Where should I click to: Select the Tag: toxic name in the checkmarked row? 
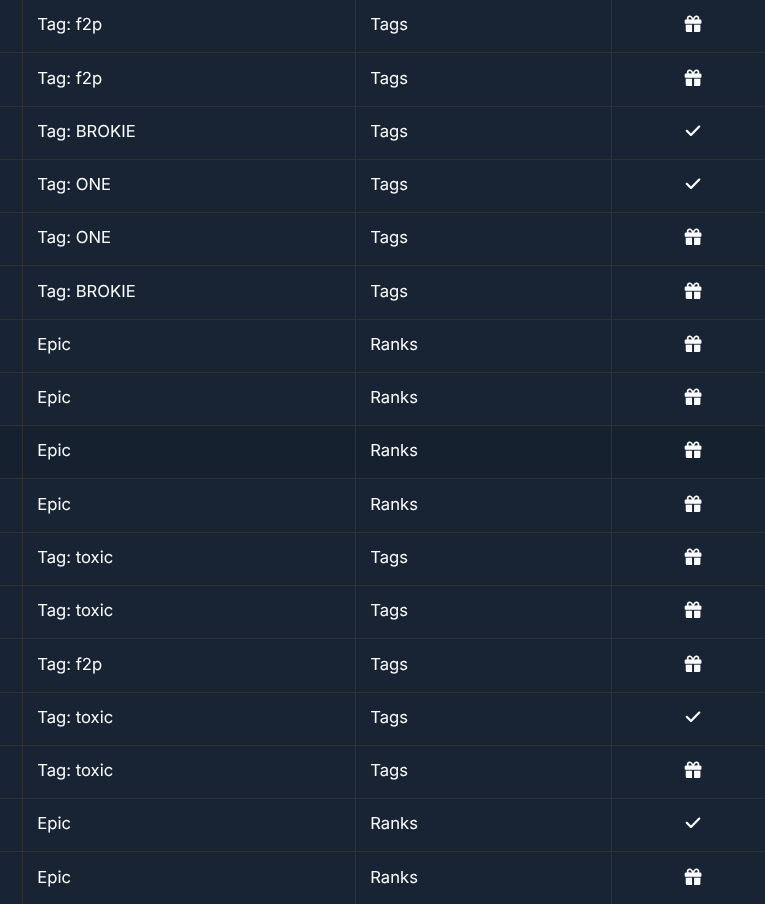[75, 717]
